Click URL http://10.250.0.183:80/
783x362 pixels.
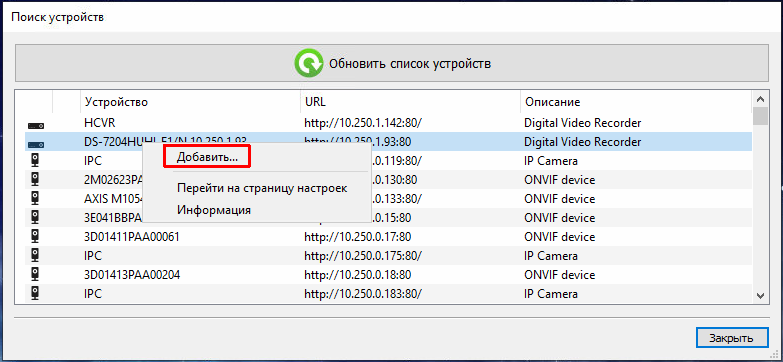pos(363,294)
